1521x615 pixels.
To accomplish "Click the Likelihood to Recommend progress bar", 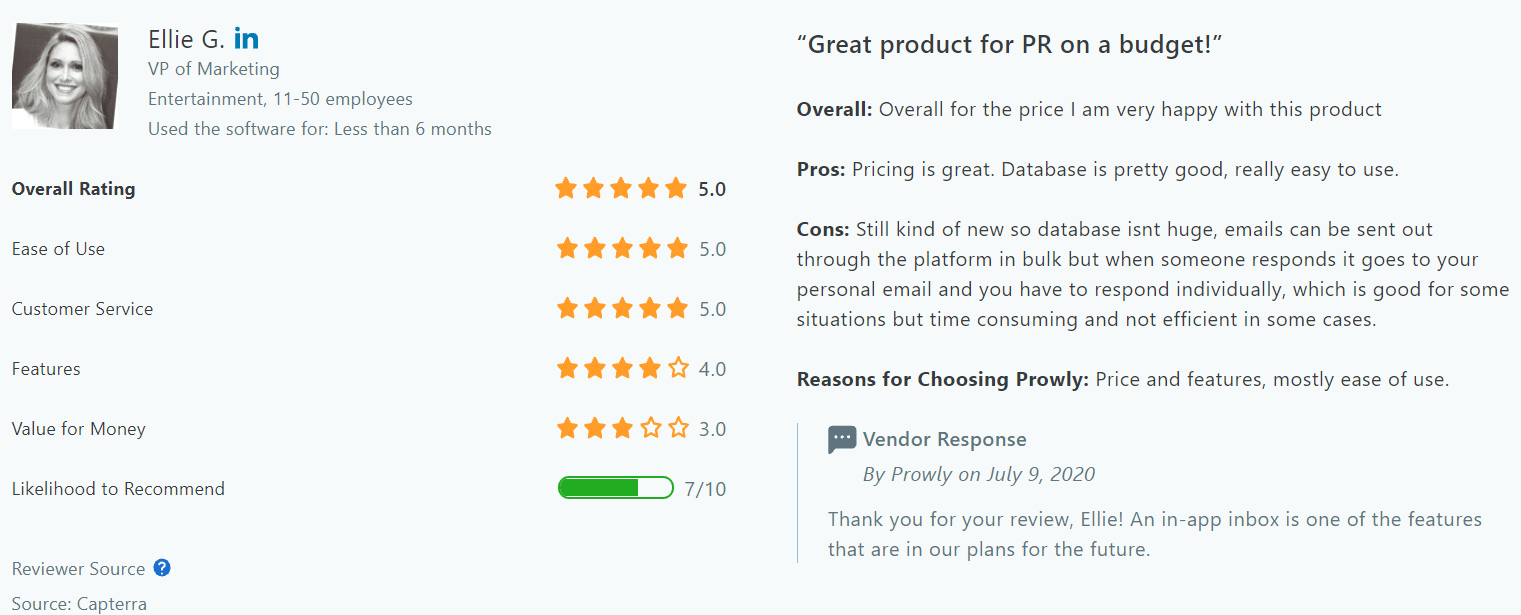I will (x=615, y=488).
